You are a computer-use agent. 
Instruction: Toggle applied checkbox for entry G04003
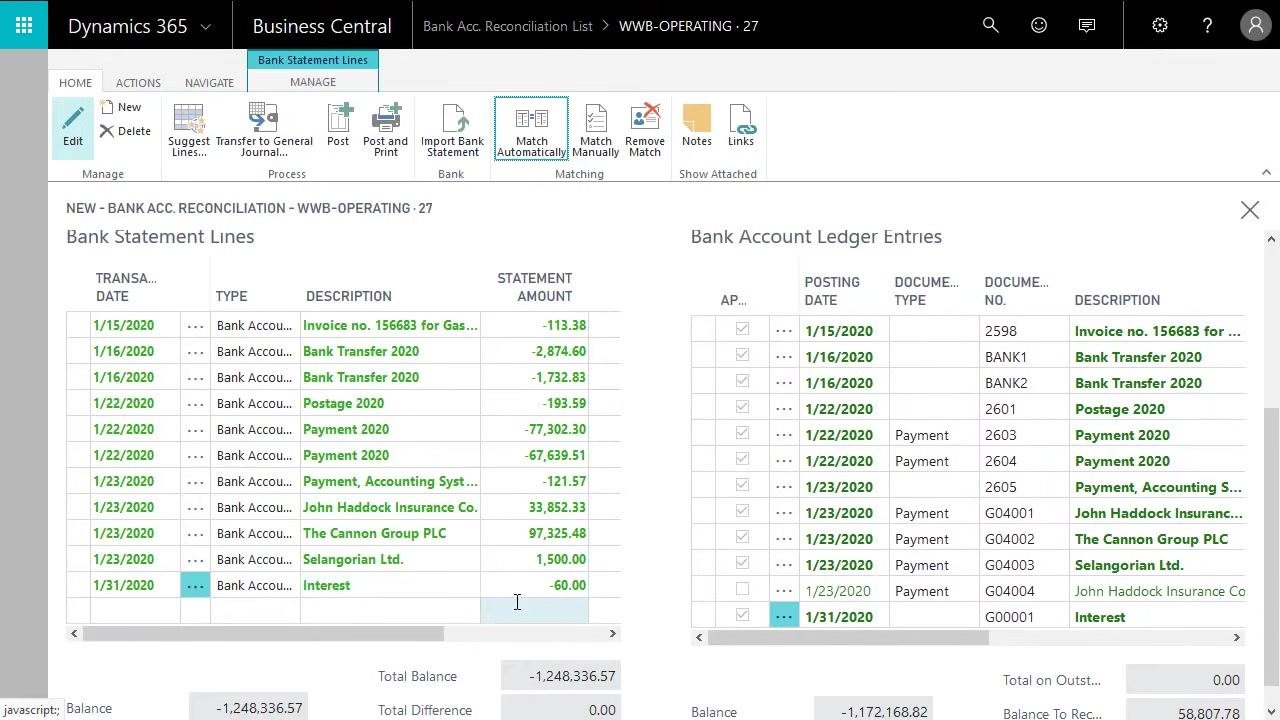[742, 563]
